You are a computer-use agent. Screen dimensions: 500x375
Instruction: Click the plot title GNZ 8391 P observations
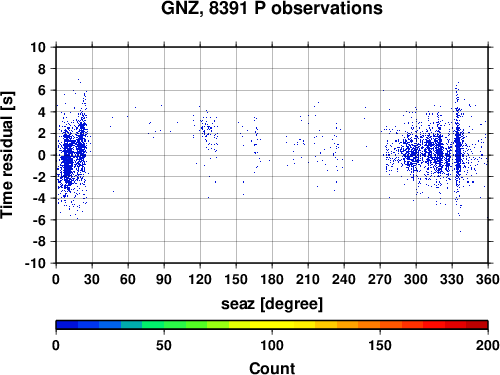272,8
